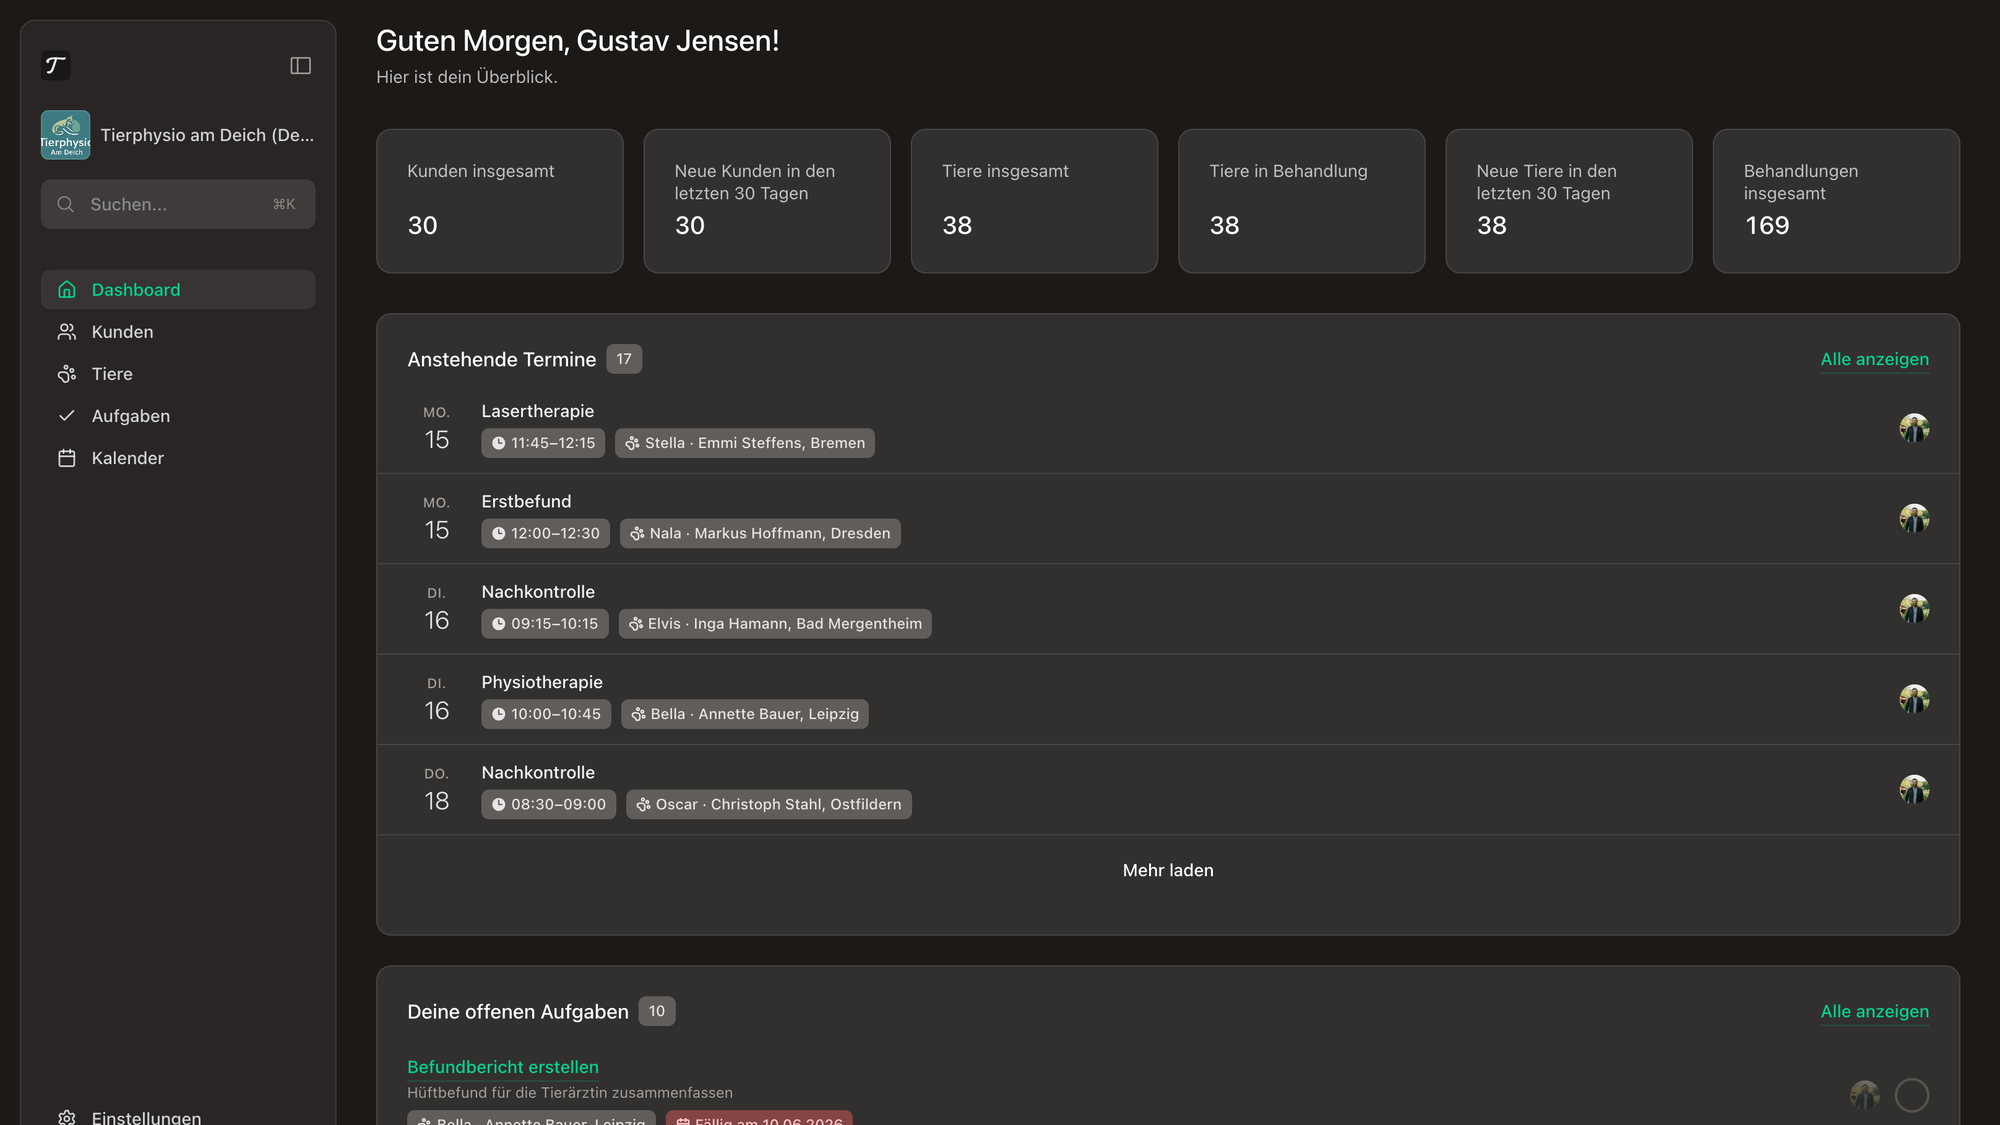2000x1125 pixels.
Task: Open the Kalender page
Action: [x=178, y=457]
